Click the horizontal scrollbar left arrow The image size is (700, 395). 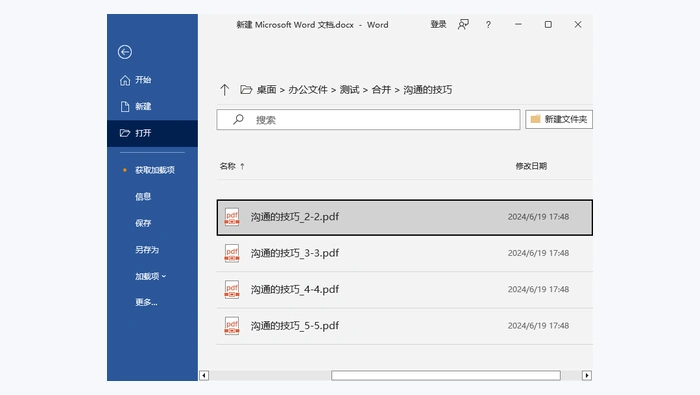(204, 375)
